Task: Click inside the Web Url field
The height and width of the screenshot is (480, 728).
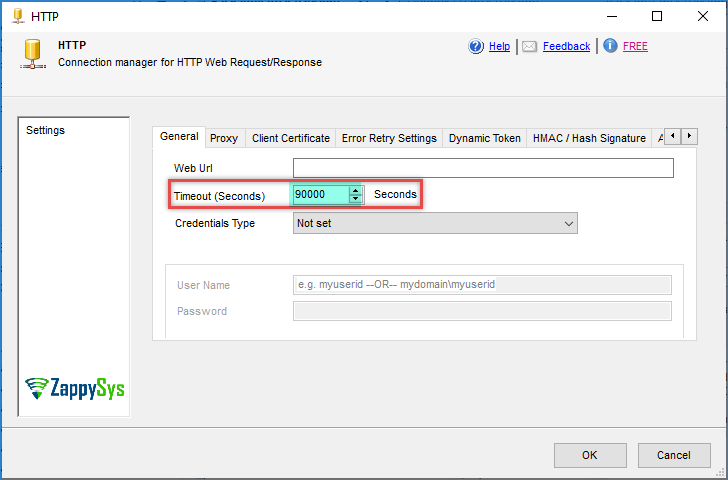Action: pos(483,168)
